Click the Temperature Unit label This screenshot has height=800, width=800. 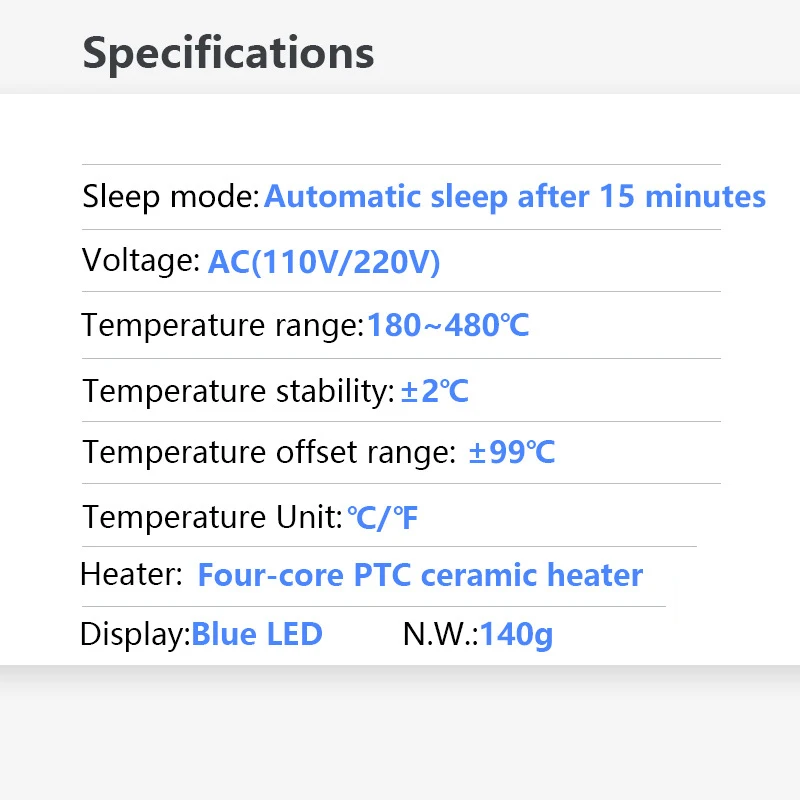coord(212,517)
